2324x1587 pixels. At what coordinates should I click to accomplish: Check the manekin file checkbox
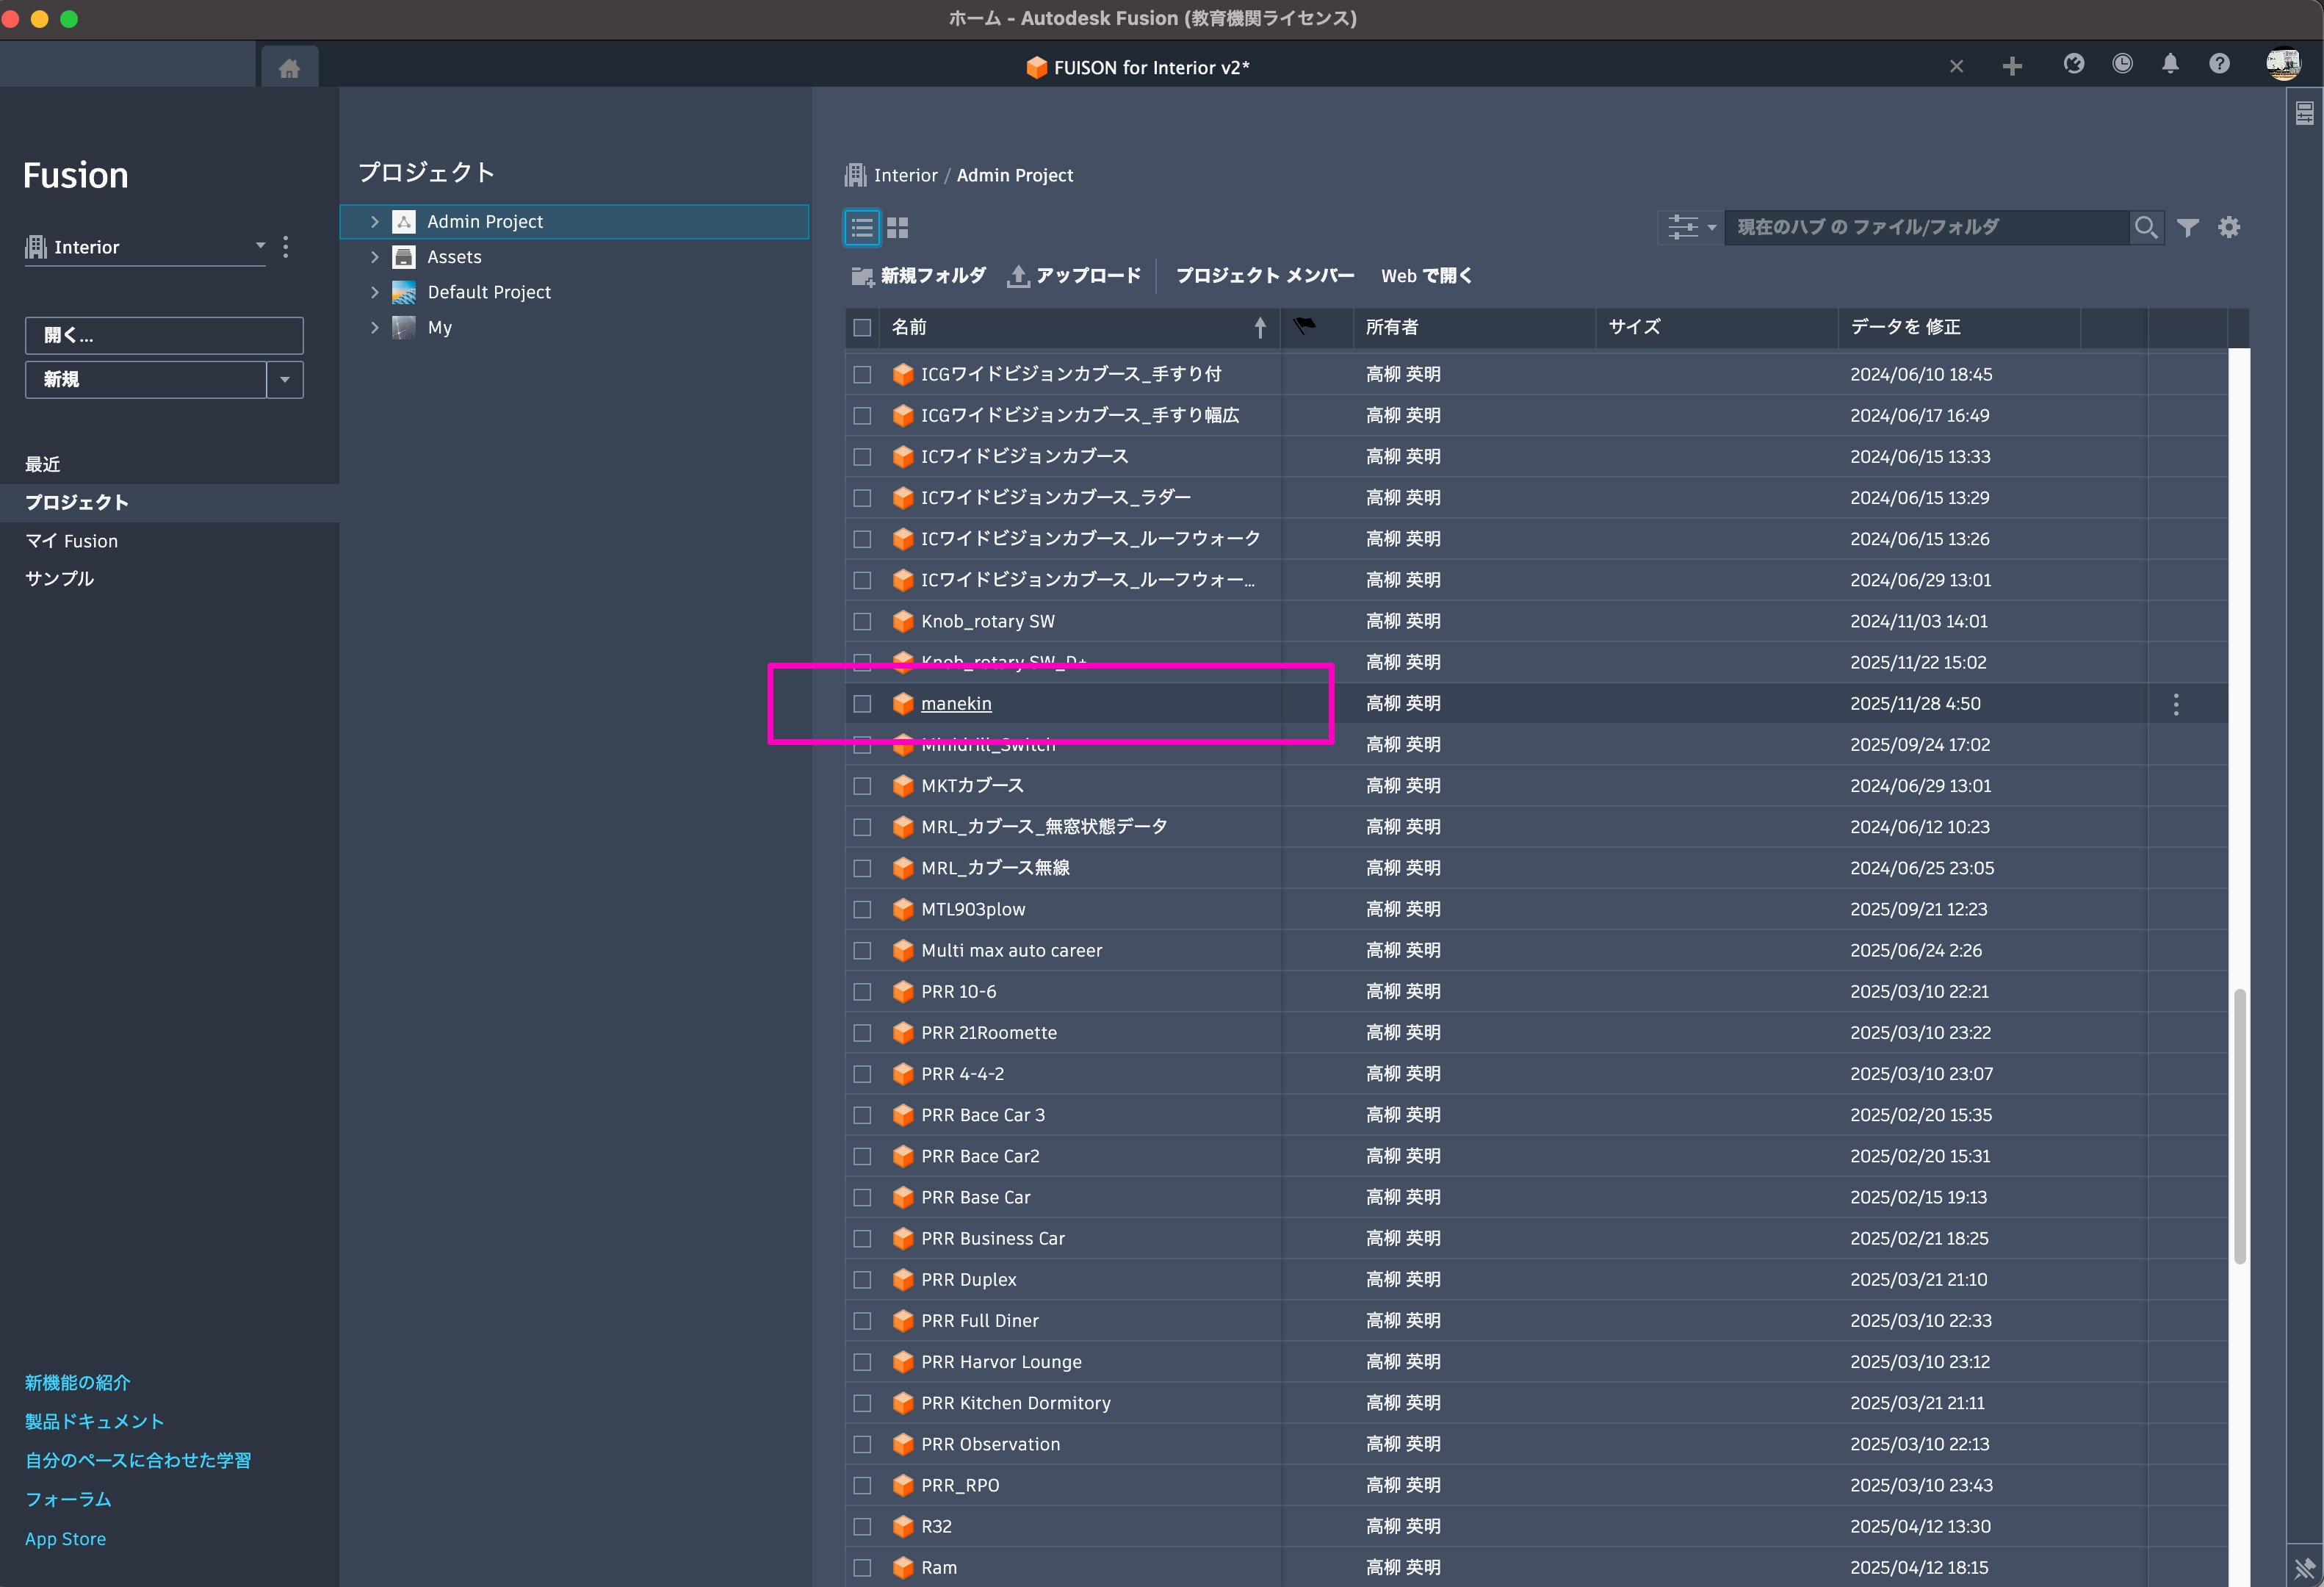[x=862, y=704]
